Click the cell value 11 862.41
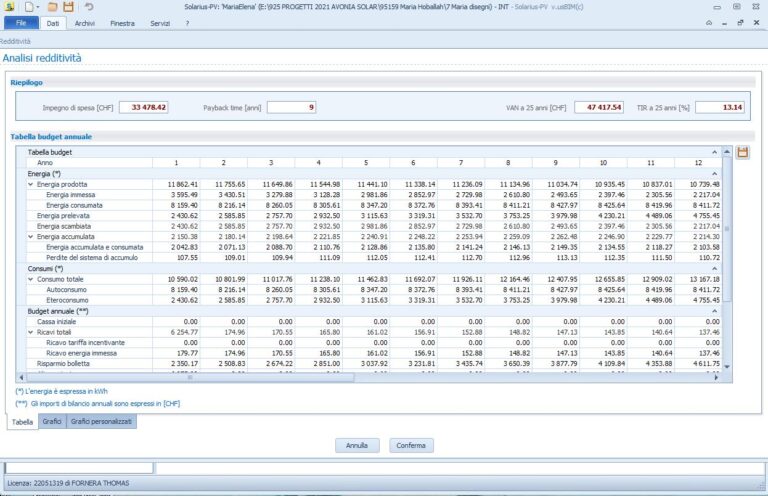The image size is (768, 496). coord(183,185)
